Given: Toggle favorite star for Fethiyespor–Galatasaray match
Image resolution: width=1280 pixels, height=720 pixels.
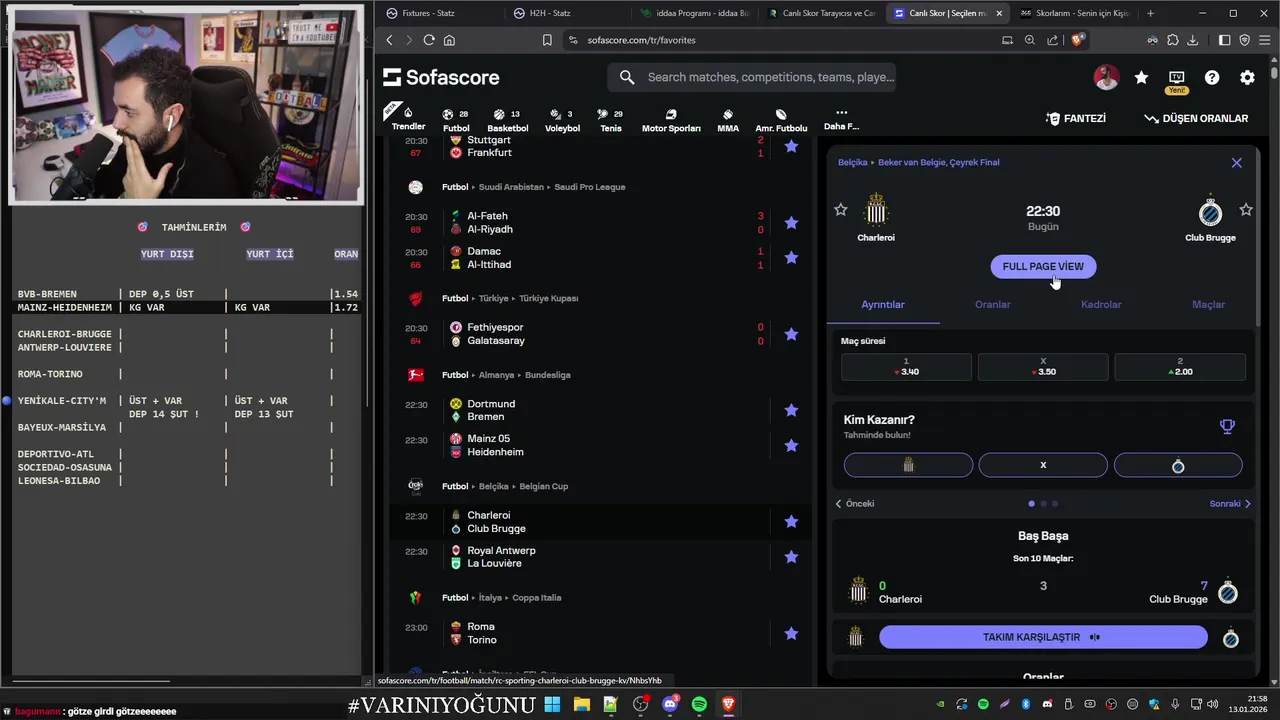Looking at the screenshot, I should click(791, 334).
